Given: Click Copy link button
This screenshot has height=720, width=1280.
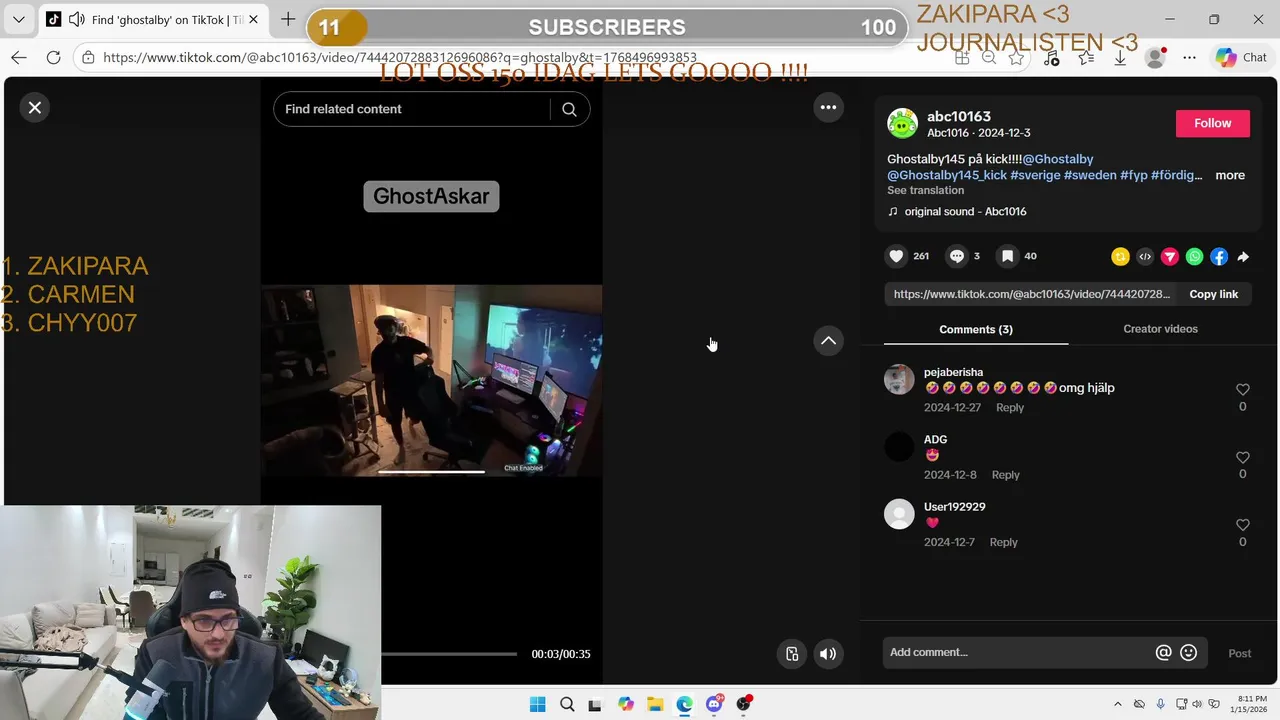Looking at the screenshot, I should click(x=1214, y=294).
